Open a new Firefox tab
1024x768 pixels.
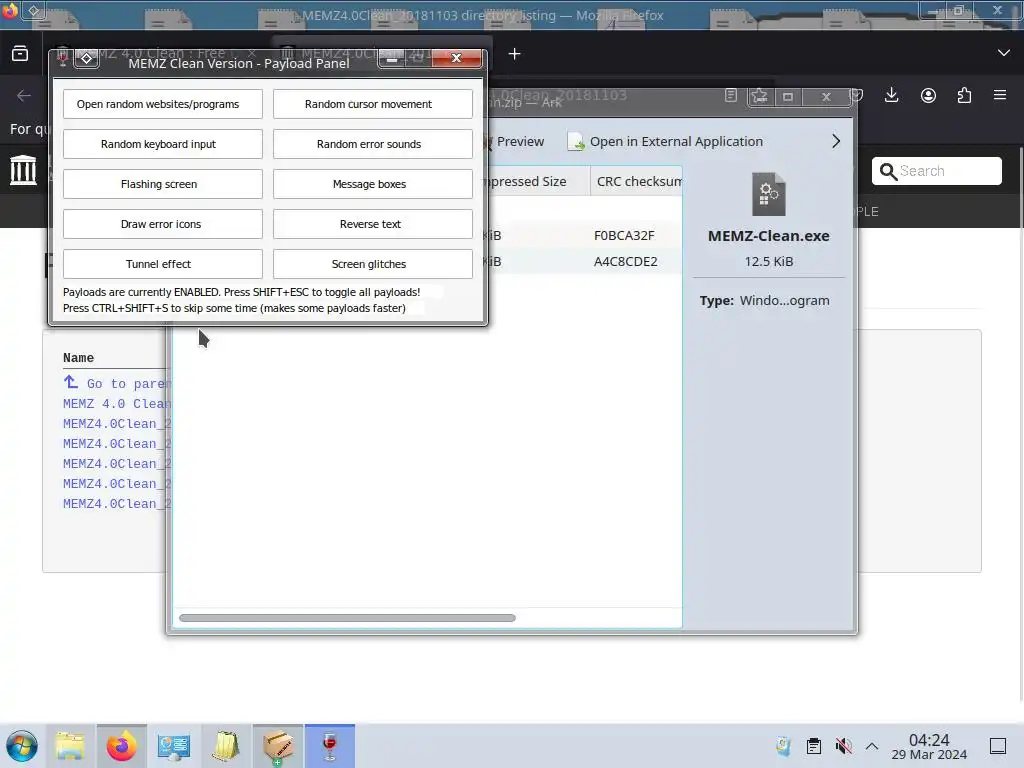[x=515, y=54]
